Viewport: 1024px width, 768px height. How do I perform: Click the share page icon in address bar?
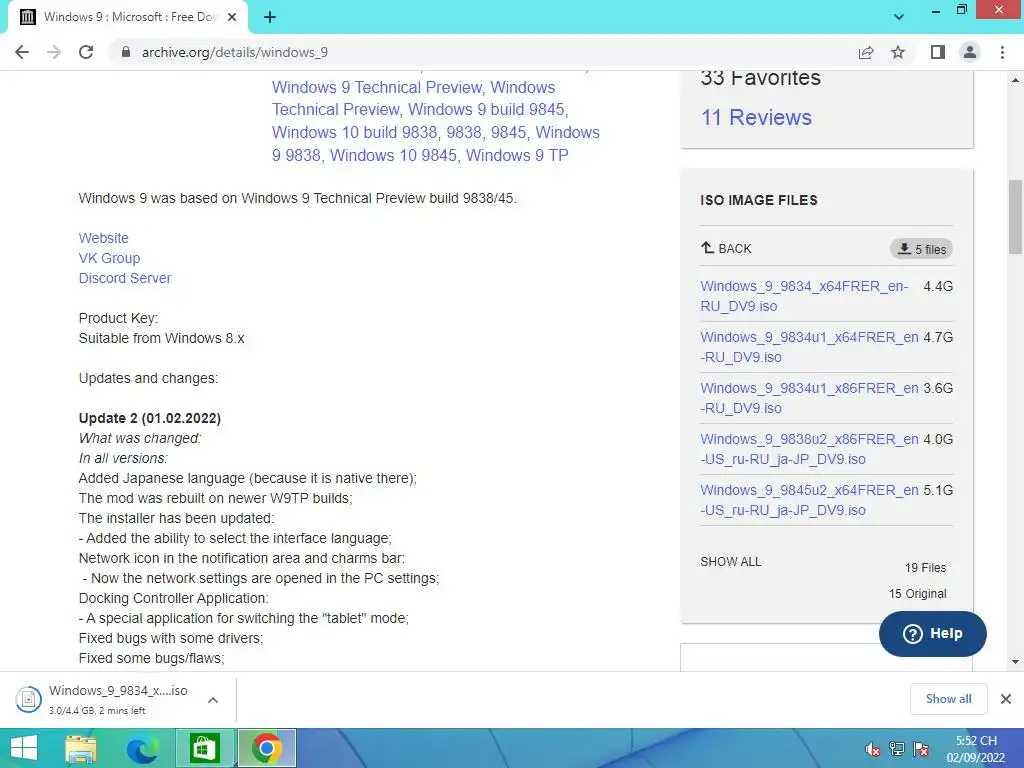coord(866,52)
